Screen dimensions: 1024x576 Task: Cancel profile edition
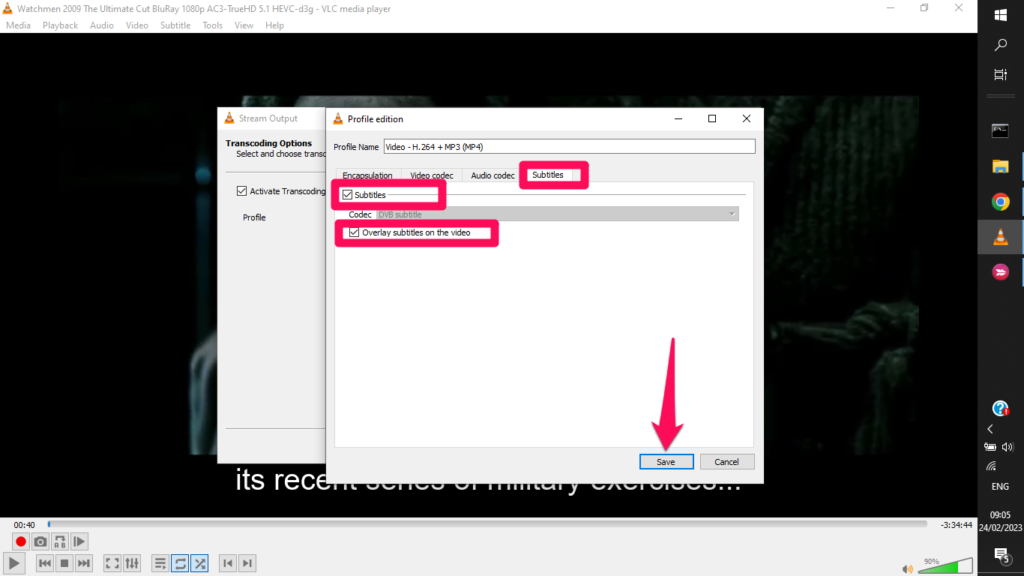coord(726,462)
